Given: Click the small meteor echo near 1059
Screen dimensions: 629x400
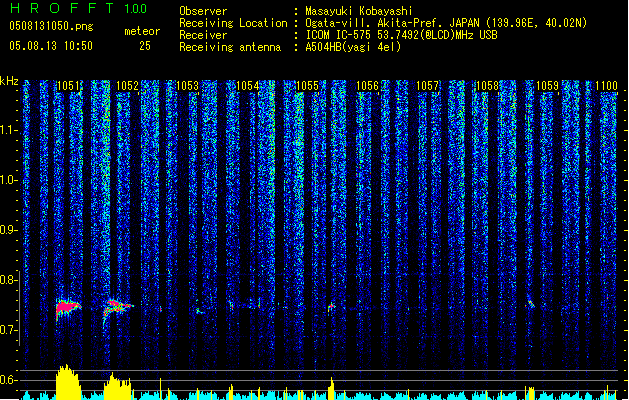Looking at the screenshot, I should (x=530, y=304).
